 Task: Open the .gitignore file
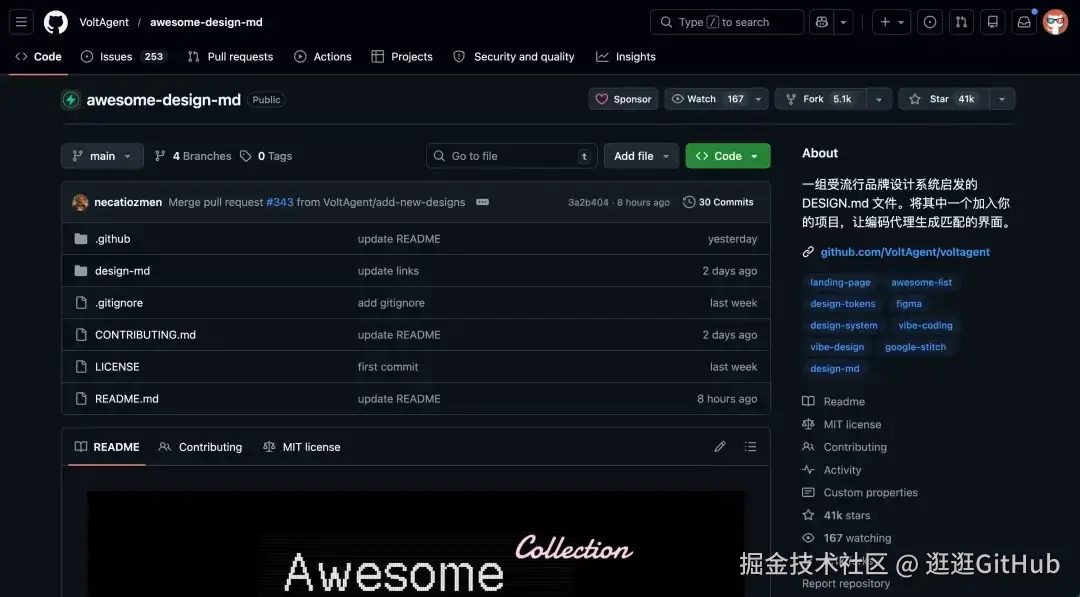(x=119, y=303)
